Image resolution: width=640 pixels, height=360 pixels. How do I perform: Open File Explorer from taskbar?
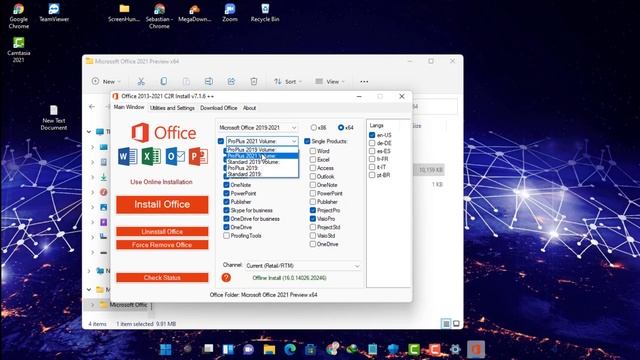[x=269, y=349]
